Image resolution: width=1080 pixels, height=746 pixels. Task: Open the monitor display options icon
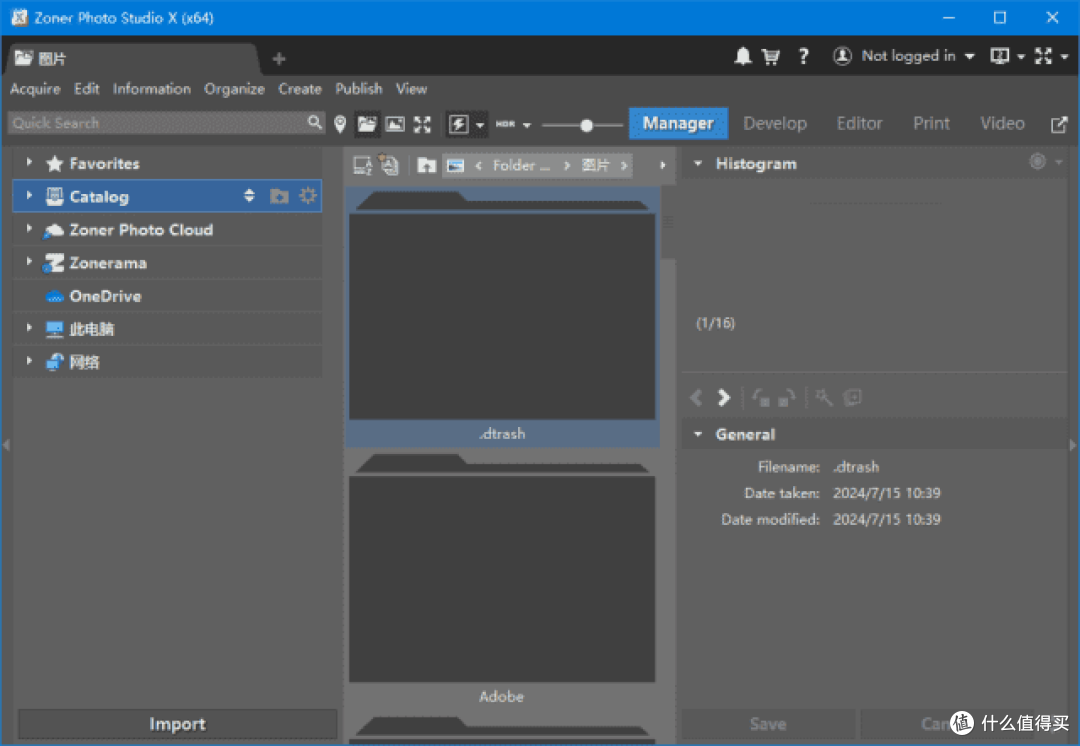tap(999, 56)
